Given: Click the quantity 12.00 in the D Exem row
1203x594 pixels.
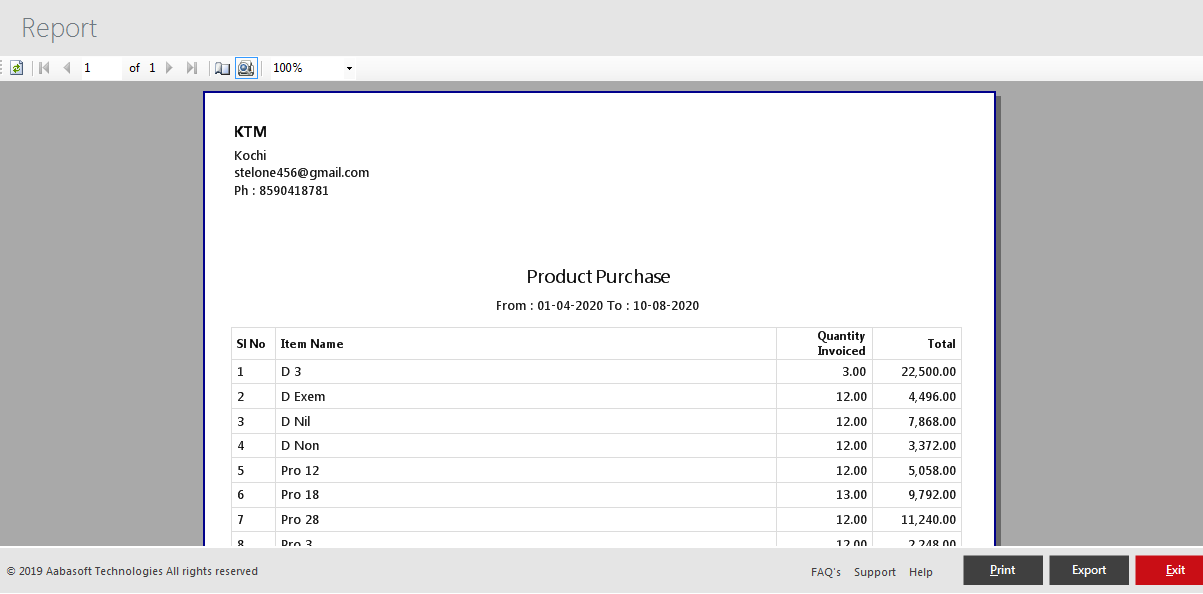Looking at the screenshot, I should (851, 397).
